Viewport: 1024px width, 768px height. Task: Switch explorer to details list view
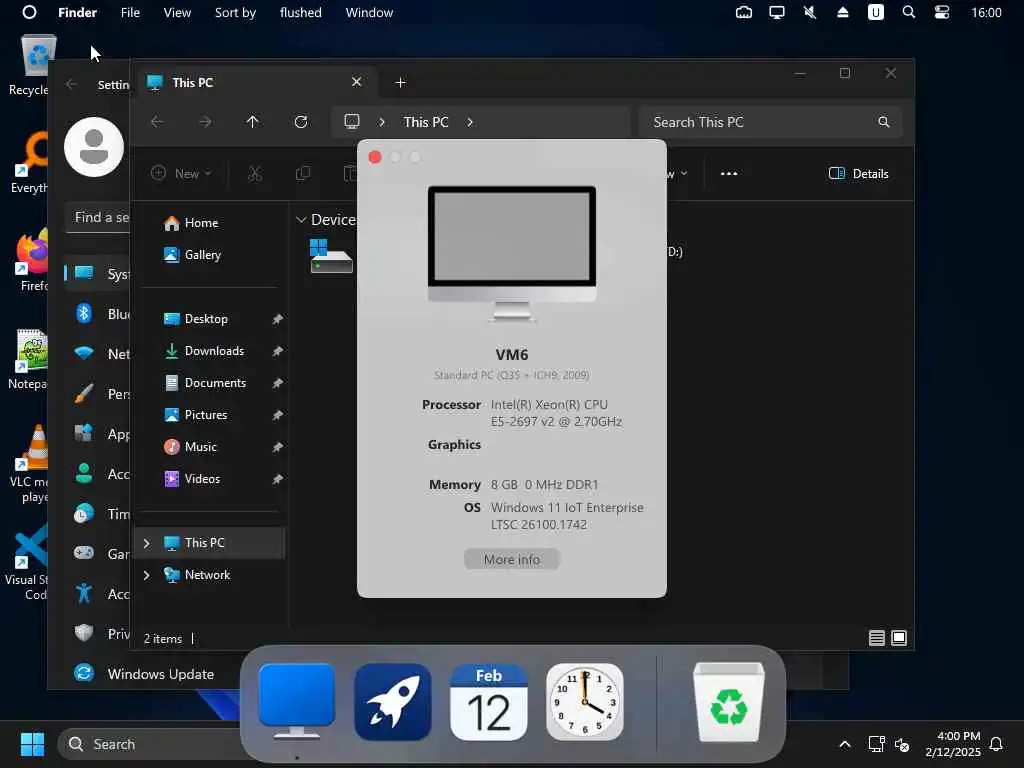(876, 638)
